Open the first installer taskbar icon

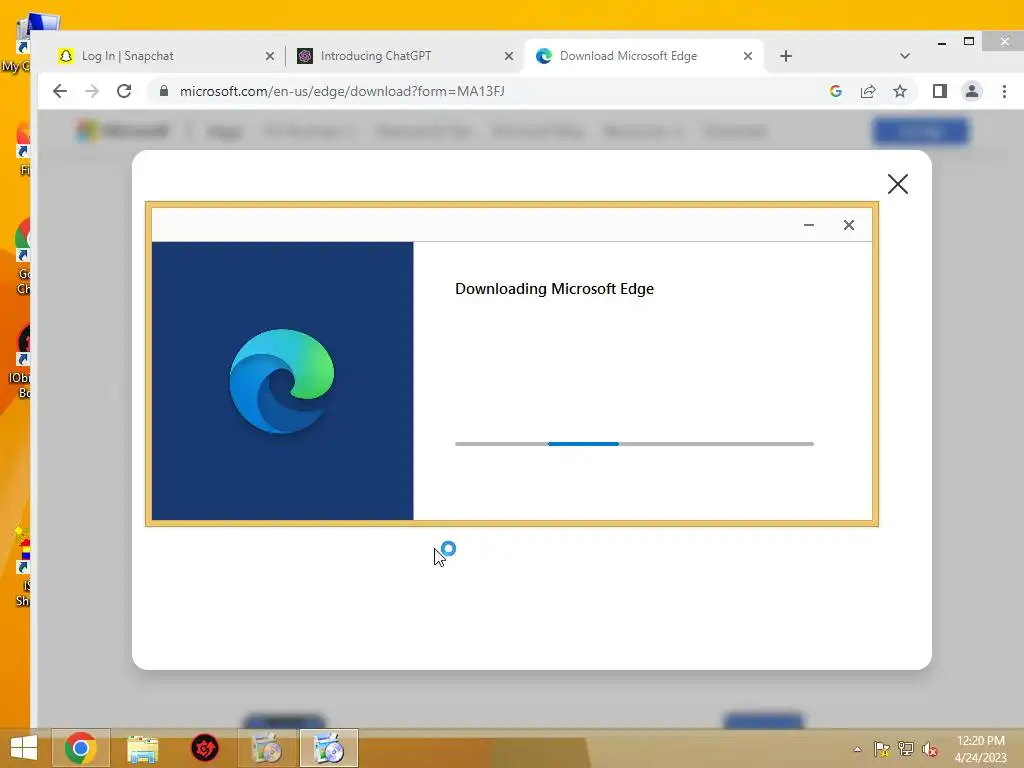[266, 748]
